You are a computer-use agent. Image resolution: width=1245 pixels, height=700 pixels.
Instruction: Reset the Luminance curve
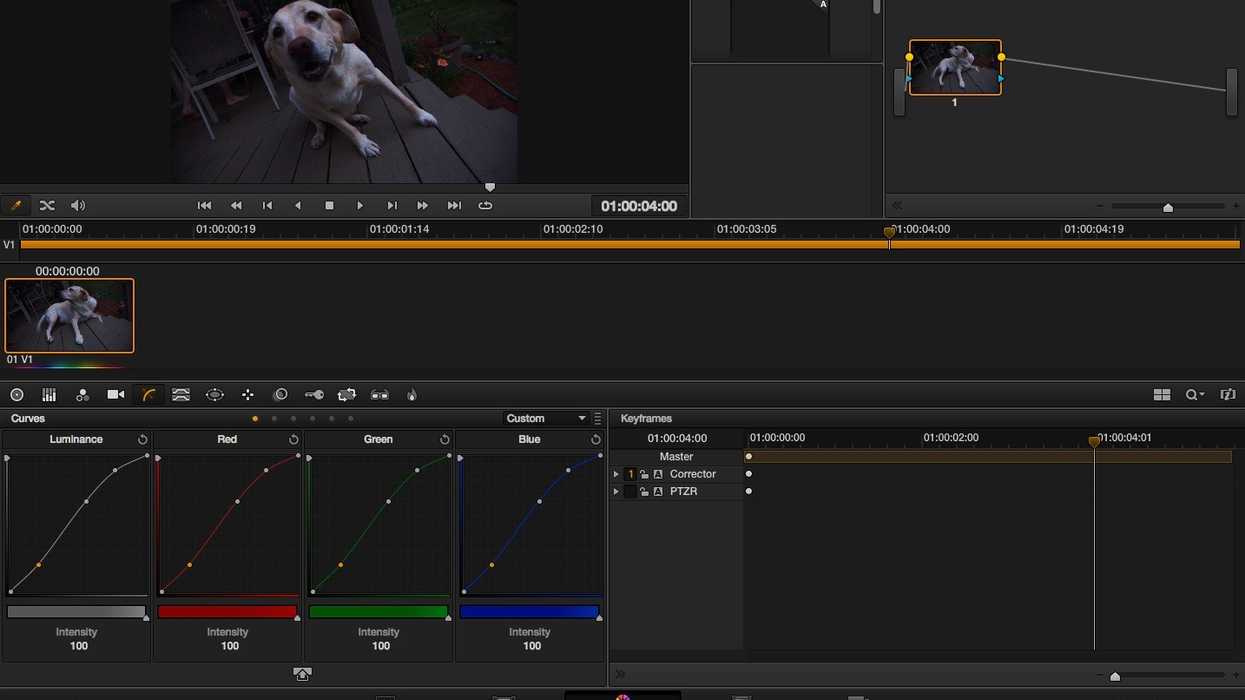tap(143, 440)
